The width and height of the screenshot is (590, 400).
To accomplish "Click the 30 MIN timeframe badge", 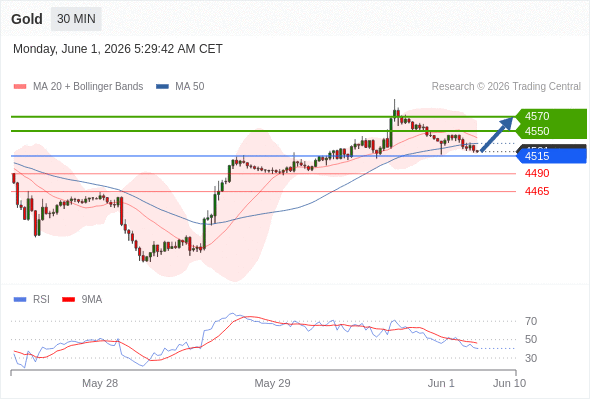I will pos(76,19).
